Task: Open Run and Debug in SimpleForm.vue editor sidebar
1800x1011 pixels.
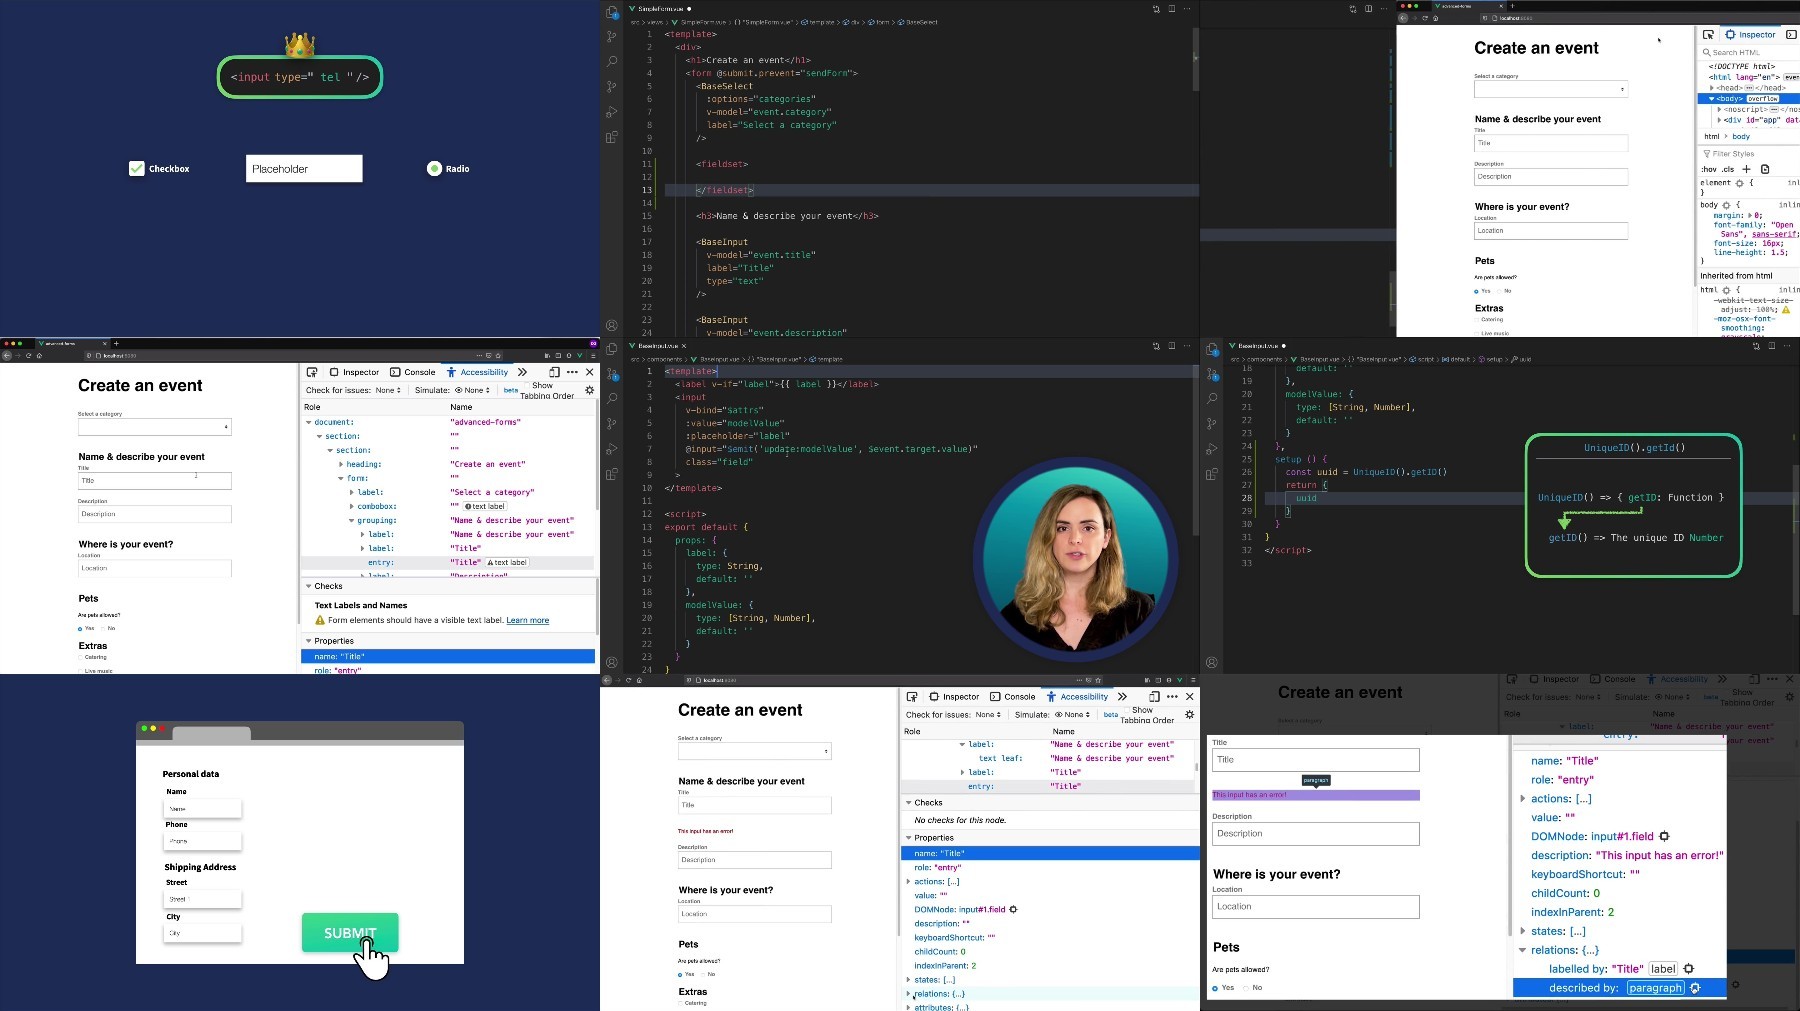Action: tap(612, 112)
